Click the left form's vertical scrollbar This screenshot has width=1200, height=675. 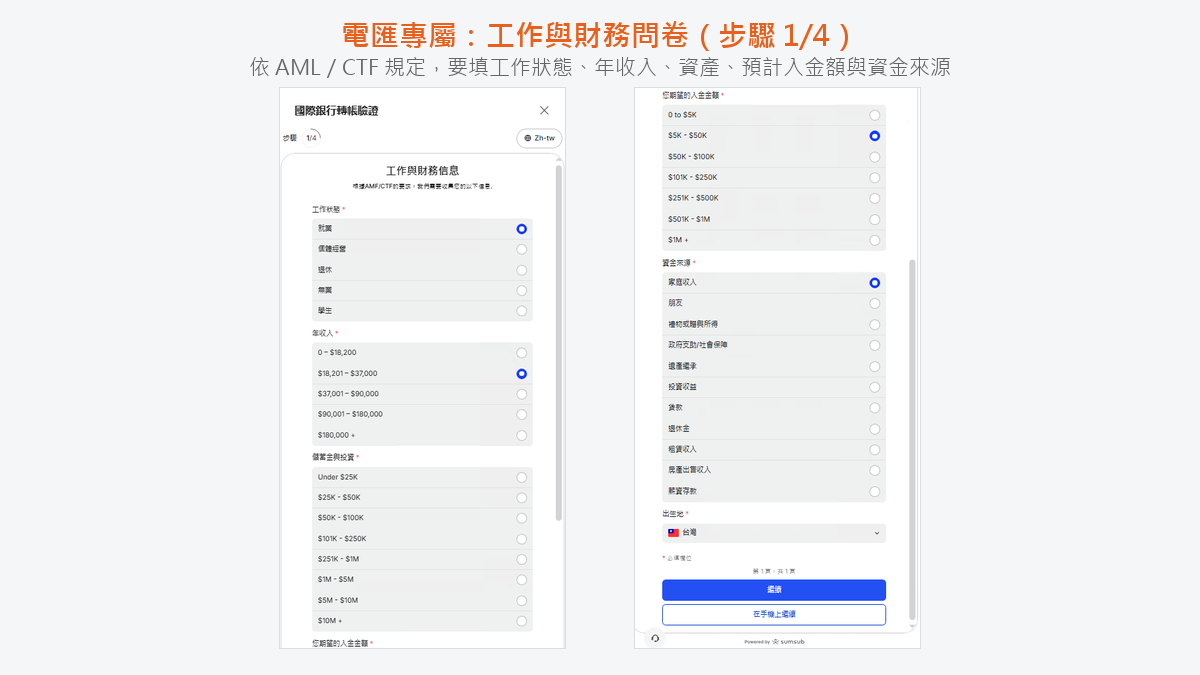tap(558, 342)
